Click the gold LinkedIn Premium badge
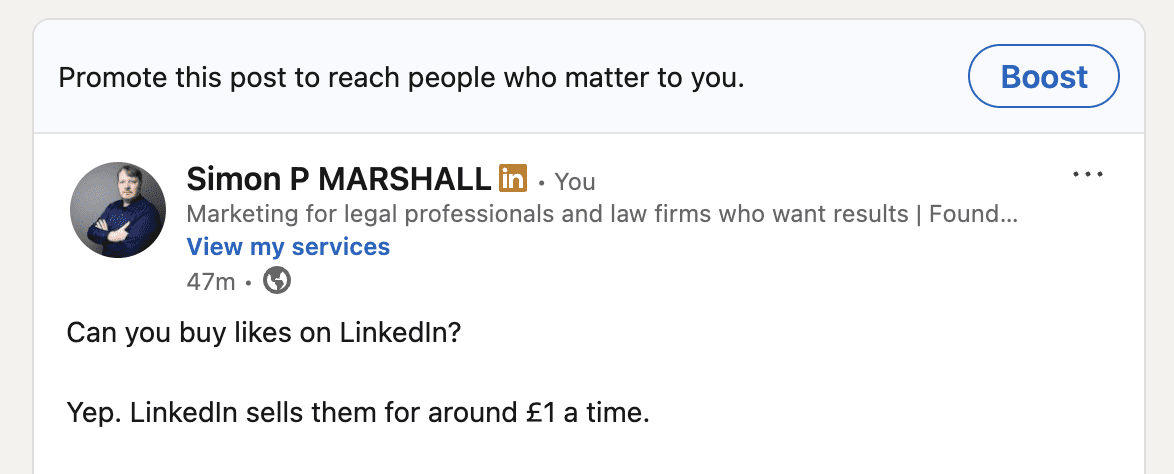The height and width of the screenshot is (474, 1174). click(512, 179)
